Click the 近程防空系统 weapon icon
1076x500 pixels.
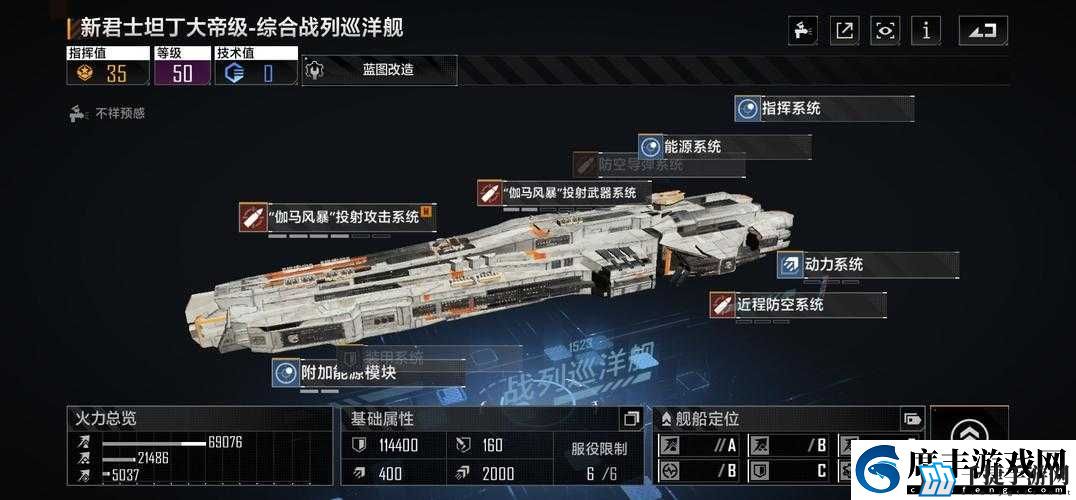point(722,305)
